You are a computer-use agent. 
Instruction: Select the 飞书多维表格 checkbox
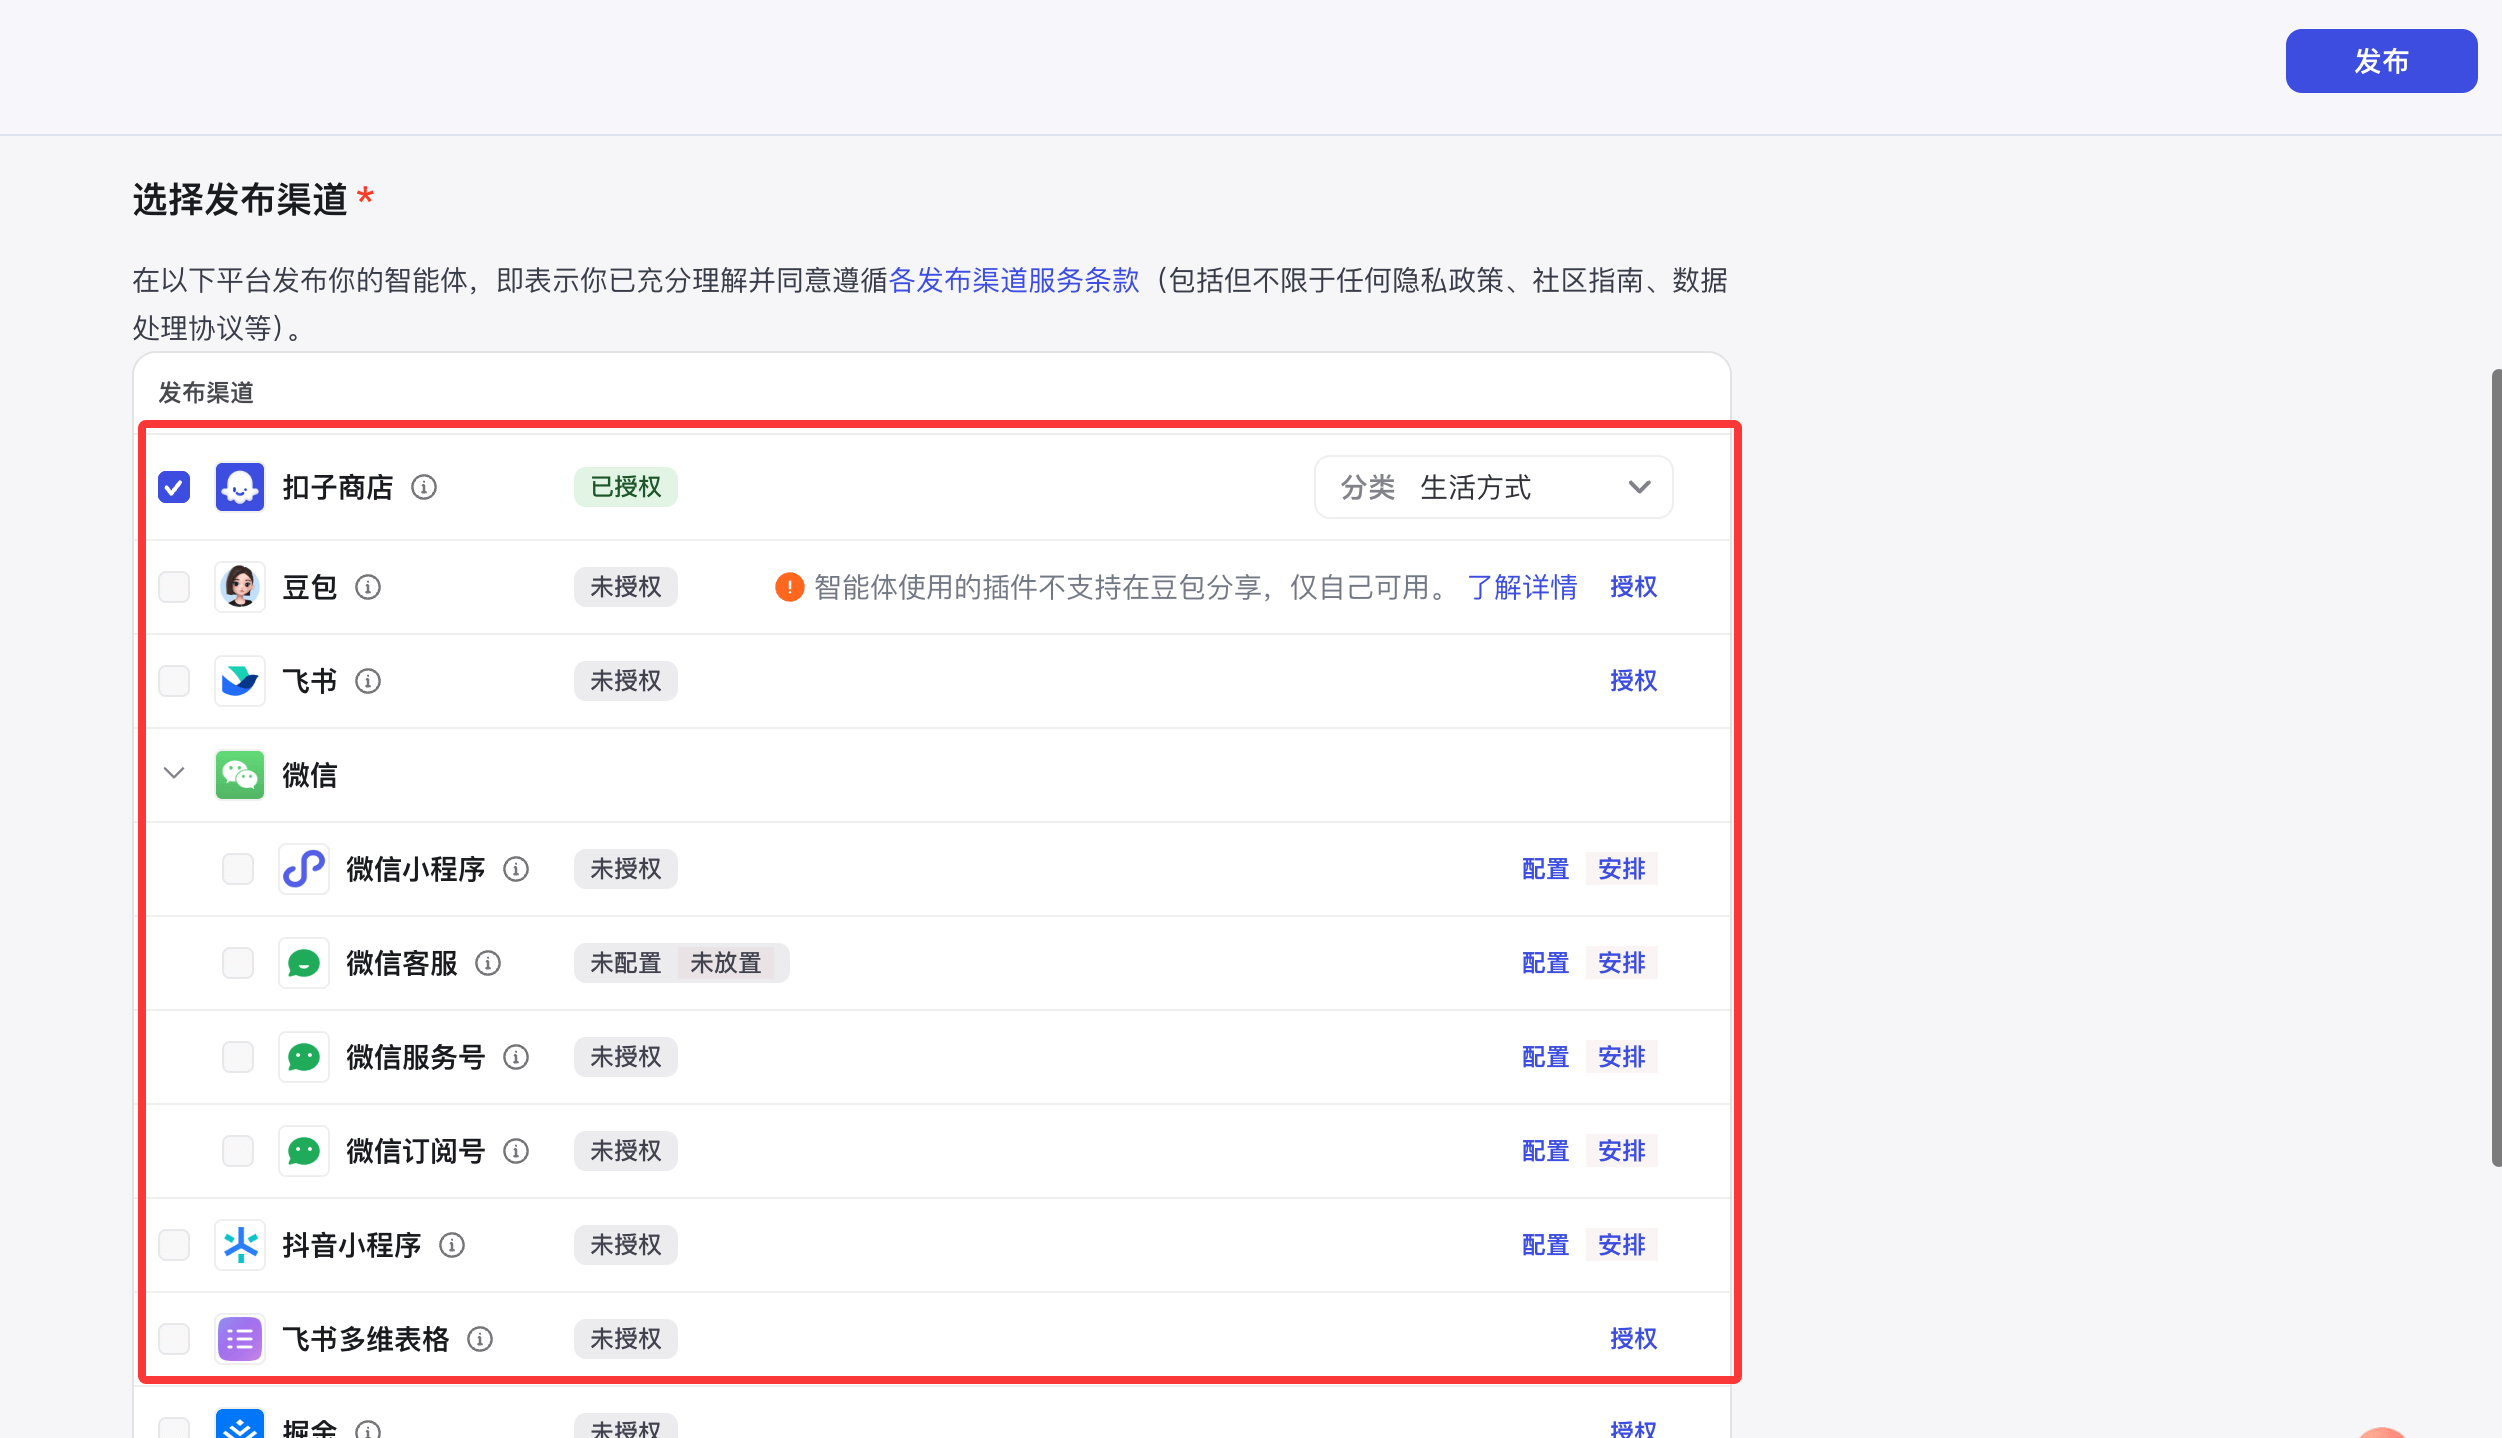pyautogui.click(x=174, y=1339)
